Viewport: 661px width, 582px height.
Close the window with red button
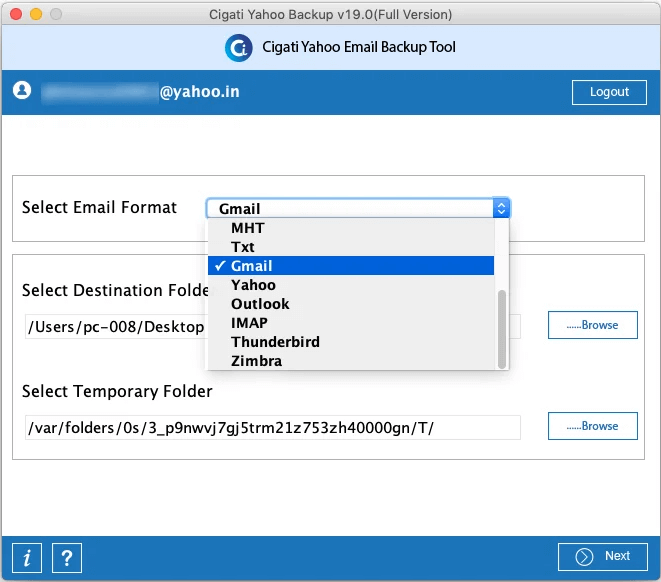point(16,14)
